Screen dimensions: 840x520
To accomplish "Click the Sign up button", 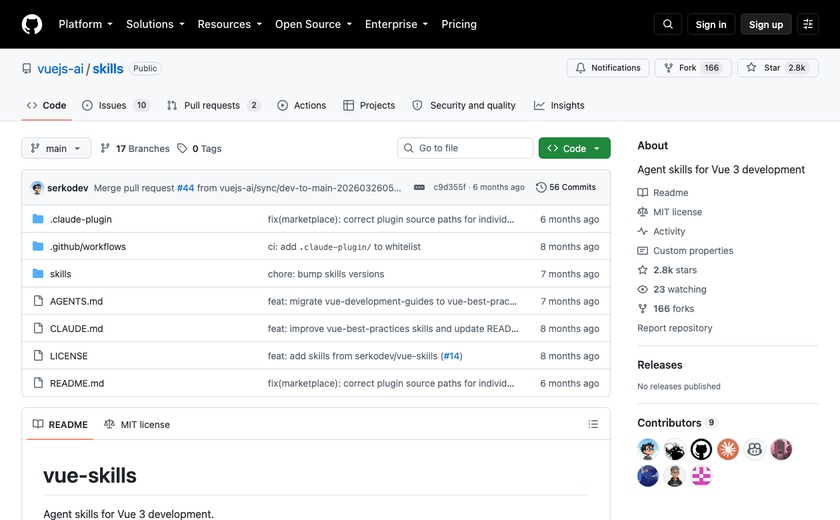I will (x=766, y=24).
